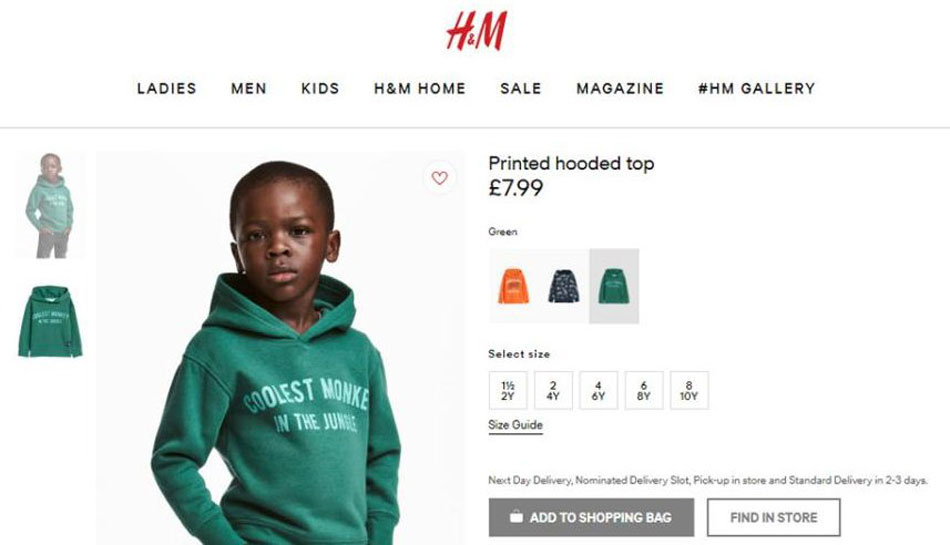
Task: Click Add to Shopping Bag button
Action: (591, 517)
